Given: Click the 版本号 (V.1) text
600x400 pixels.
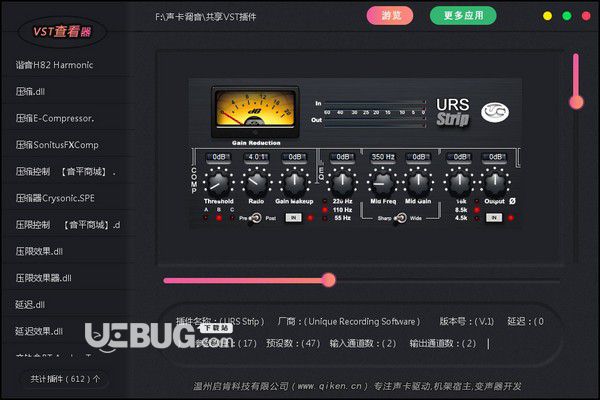Looking at the screenshot, I should (x=466, y=321).
